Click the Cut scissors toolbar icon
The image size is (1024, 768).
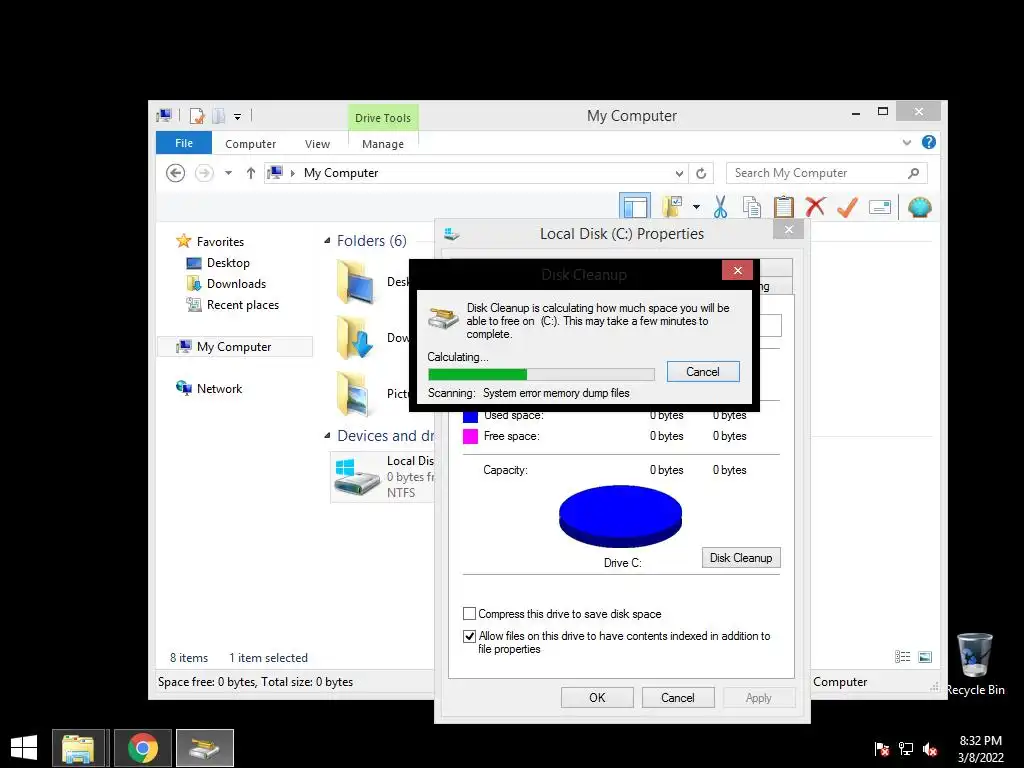click(720, 207)
